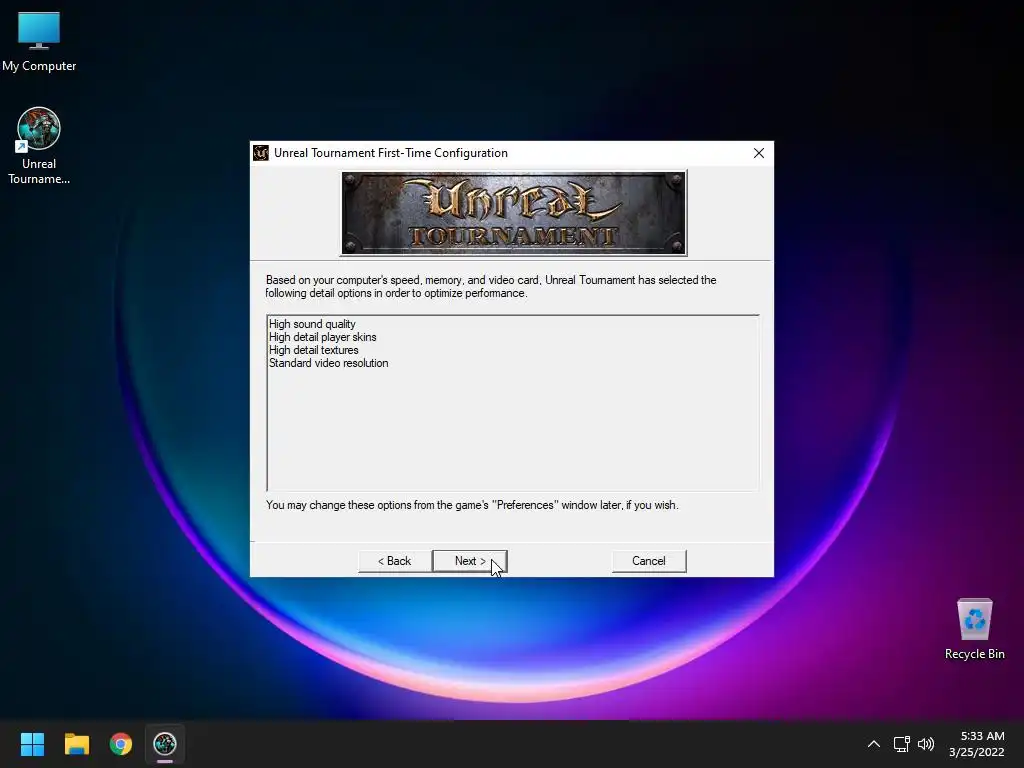1024x768 pixels.
Task: Click the Unreal logo in dialog title bar
Action: [261, 153]
